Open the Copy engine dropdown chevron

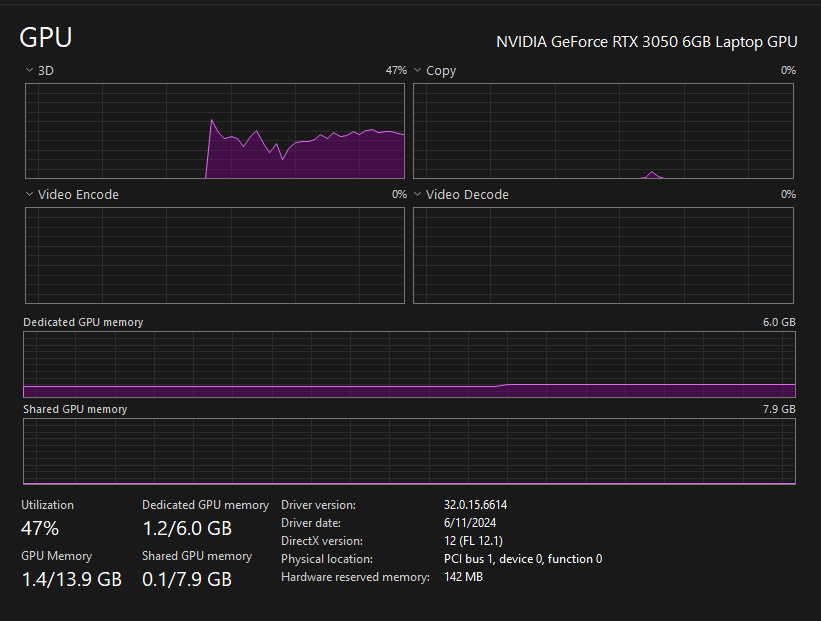click(417, 70)
